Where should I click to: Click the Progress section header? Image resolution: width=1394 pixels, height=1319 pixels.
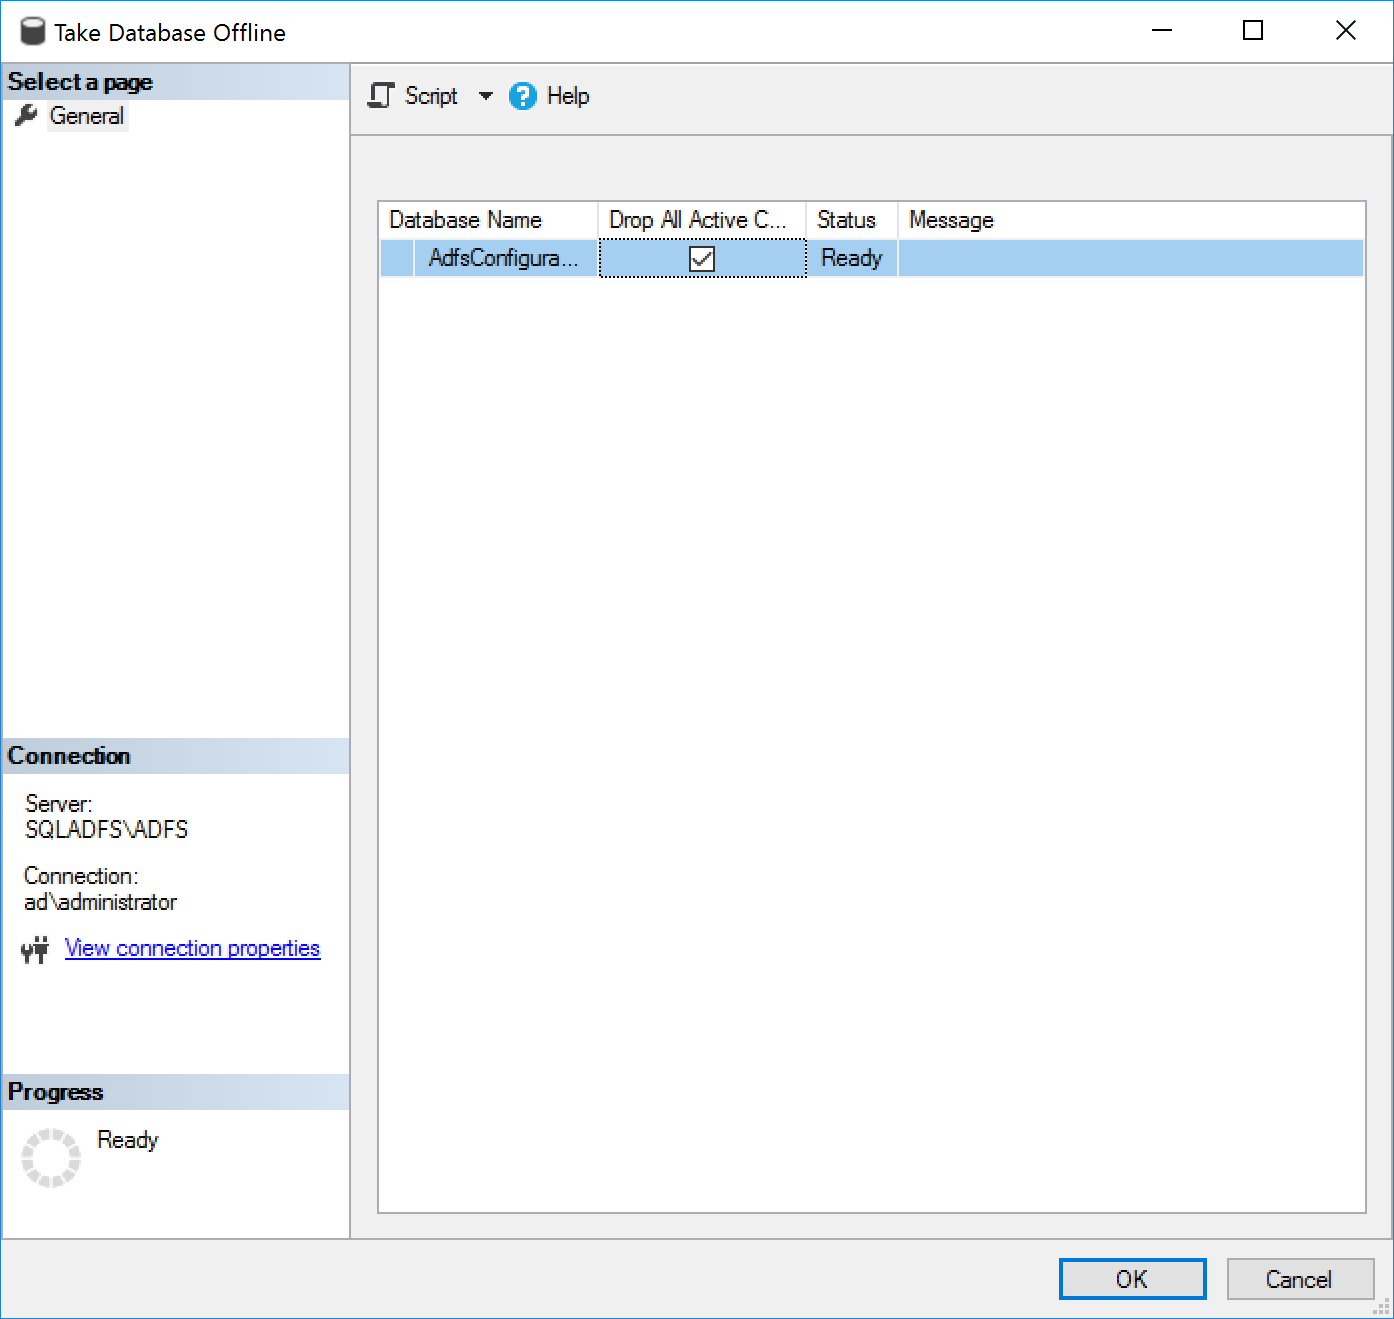point(176,1092)
